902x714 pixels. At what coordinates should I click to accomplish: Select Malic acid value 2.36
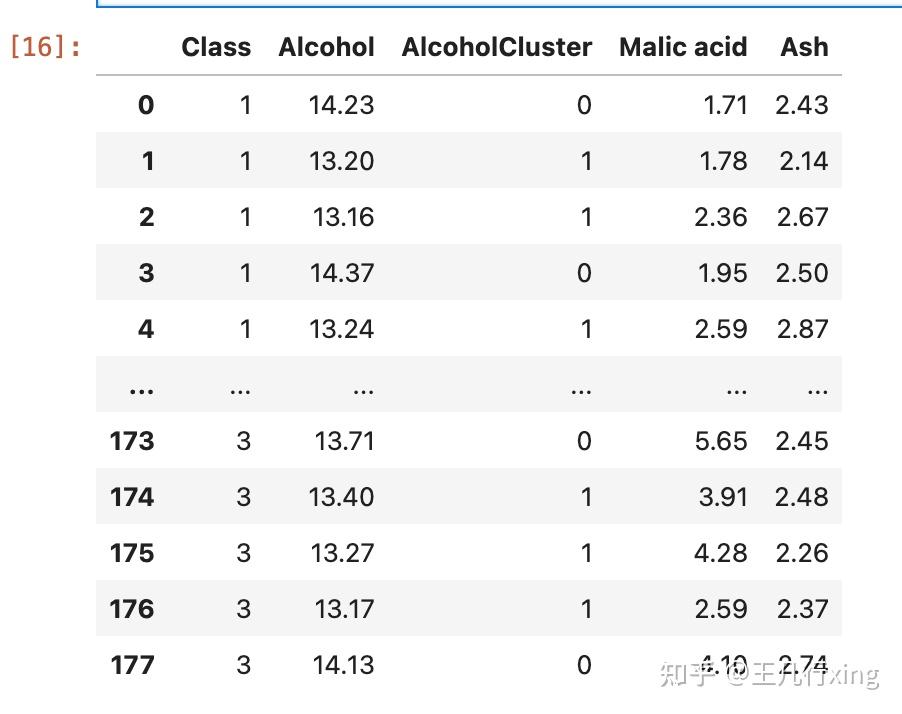coord(720,217)
